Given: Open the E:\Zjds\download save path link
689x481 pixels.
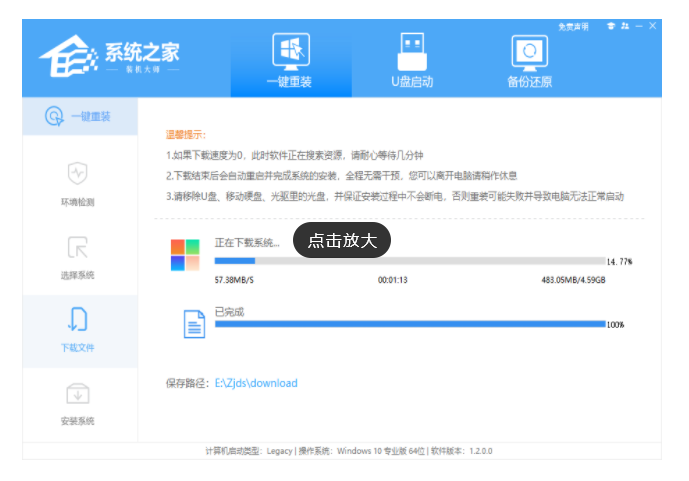Looking at the screenshot, I should click(256, 383).
